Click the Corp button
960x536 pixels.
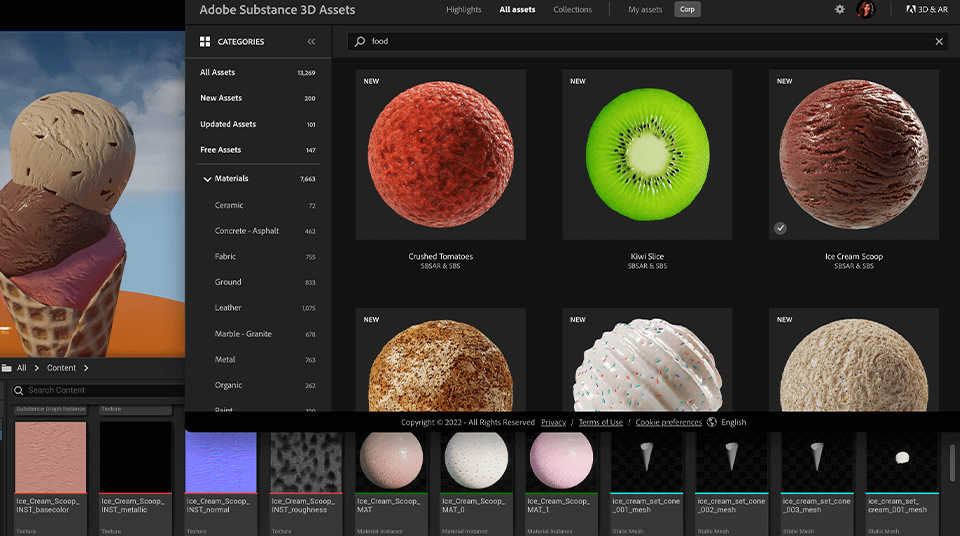(688, 9)
